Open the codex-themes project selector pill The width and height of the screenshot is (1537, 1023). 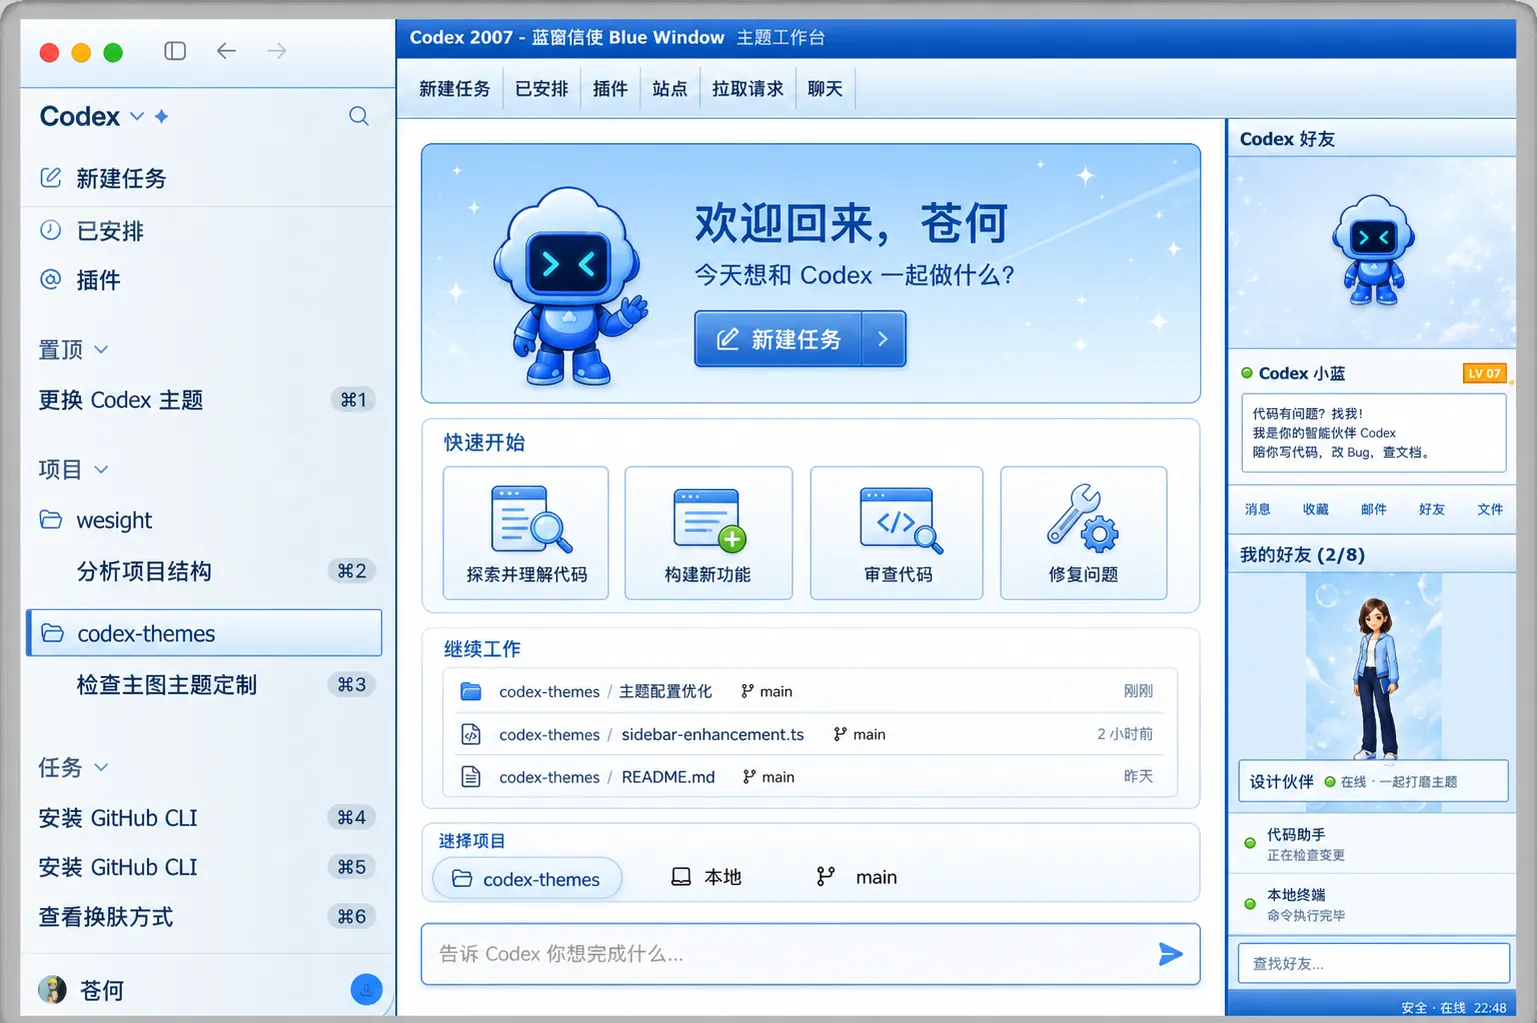(527, 879)
